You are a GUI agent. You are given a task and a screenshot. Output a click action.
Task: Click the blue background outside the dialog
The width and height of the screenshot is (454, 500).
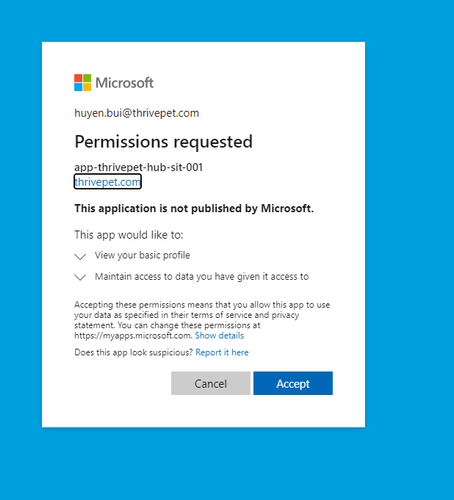(410, 233)
